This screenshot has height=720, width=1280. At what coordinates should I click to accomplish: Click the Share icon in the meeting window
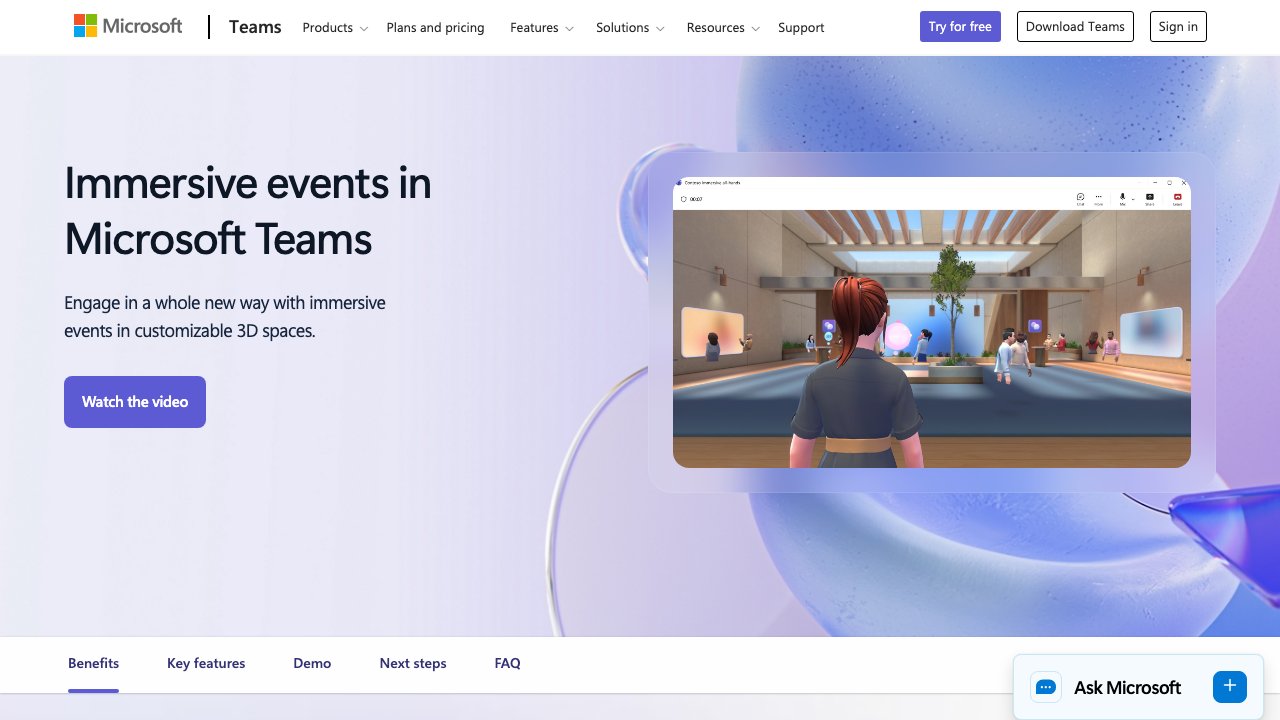coord(1149,197)
